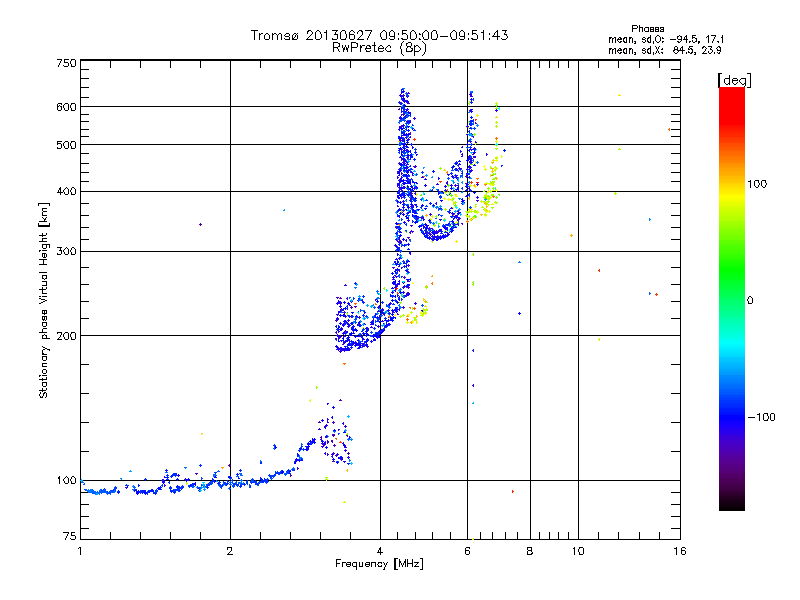
Task: Click the x-axis tick label '2'
Action: 230,551
